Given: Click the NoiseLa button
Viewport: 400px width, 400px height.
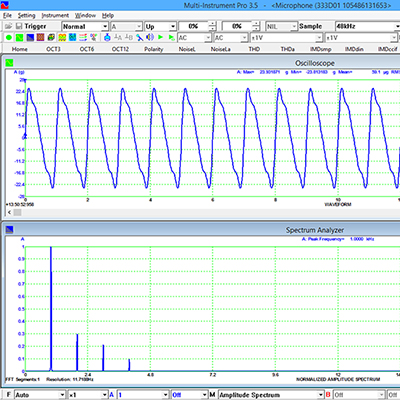Looking at the screenshot, I should (221, 49).
